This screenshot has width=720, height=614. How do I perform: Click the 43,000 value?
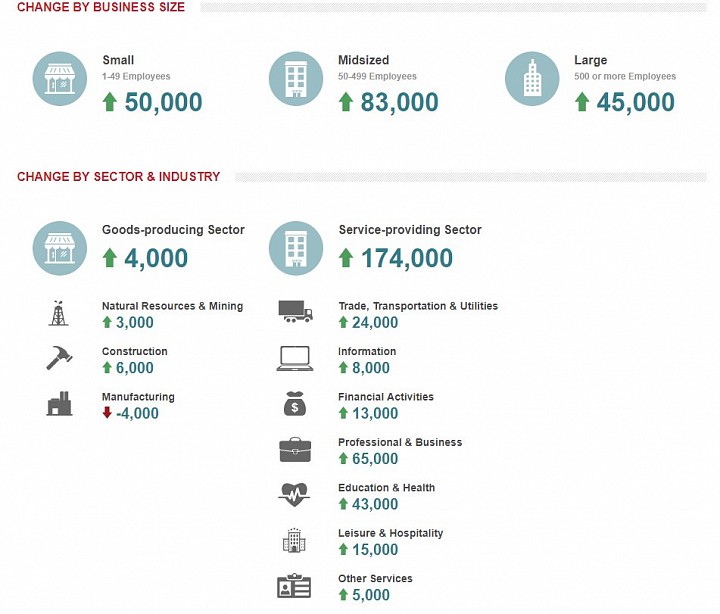coord(375,504)
